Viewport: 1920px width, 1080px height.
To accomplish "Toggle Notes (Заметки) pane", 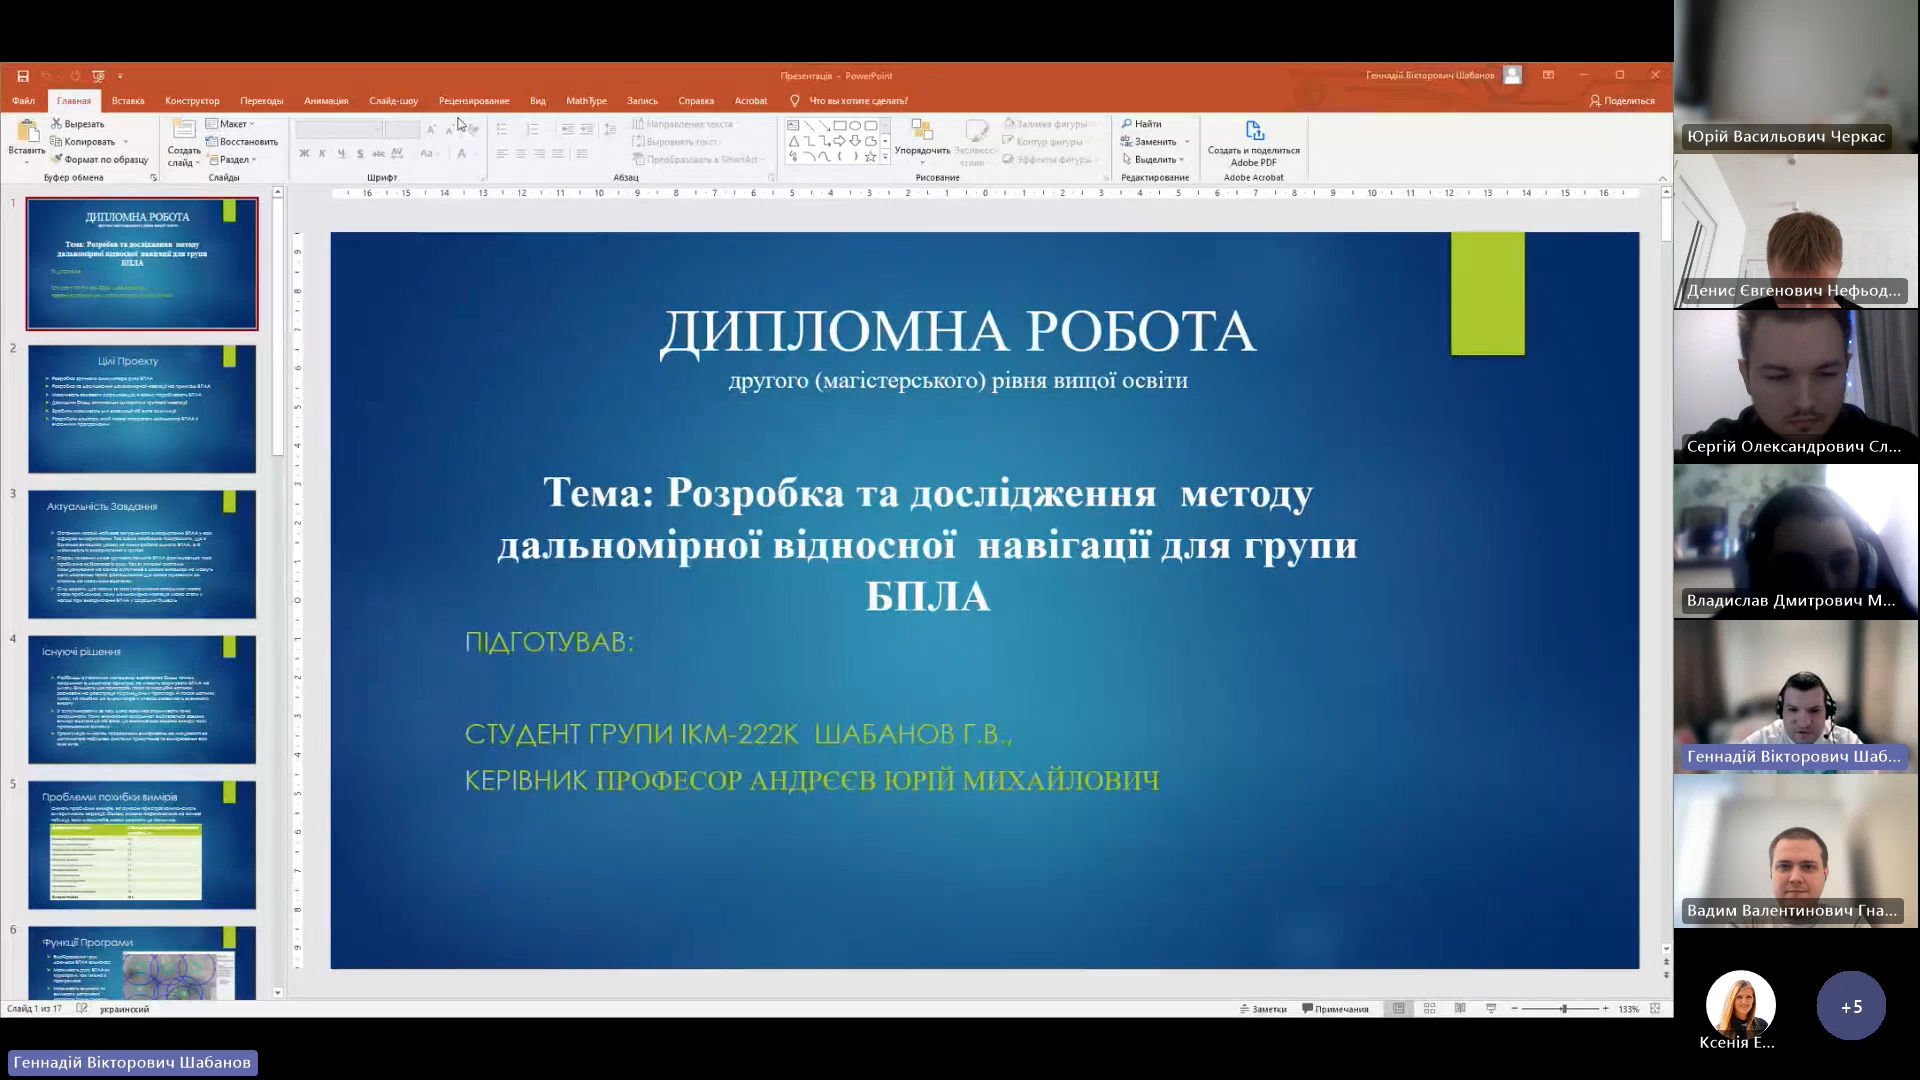I will 1263,1009.
